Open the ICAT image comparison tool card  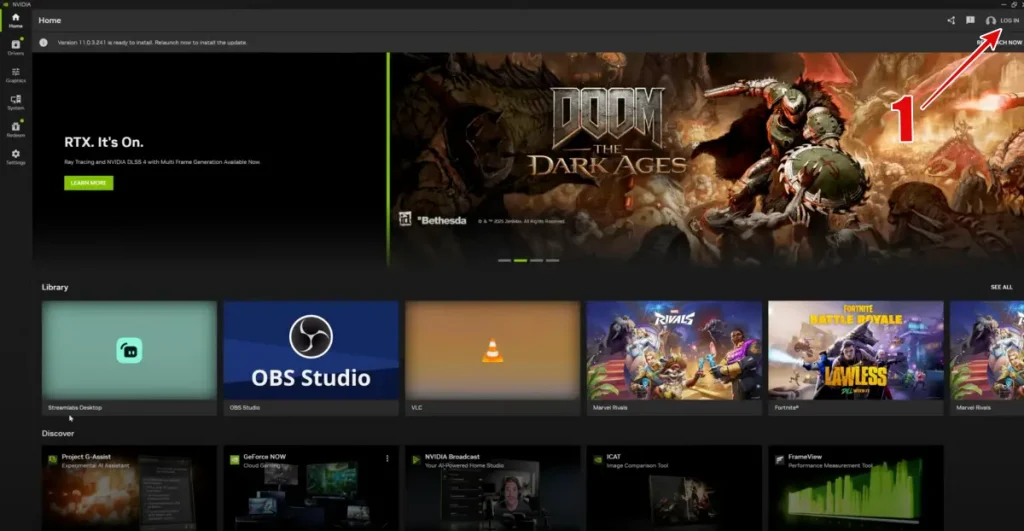point(674,488)
